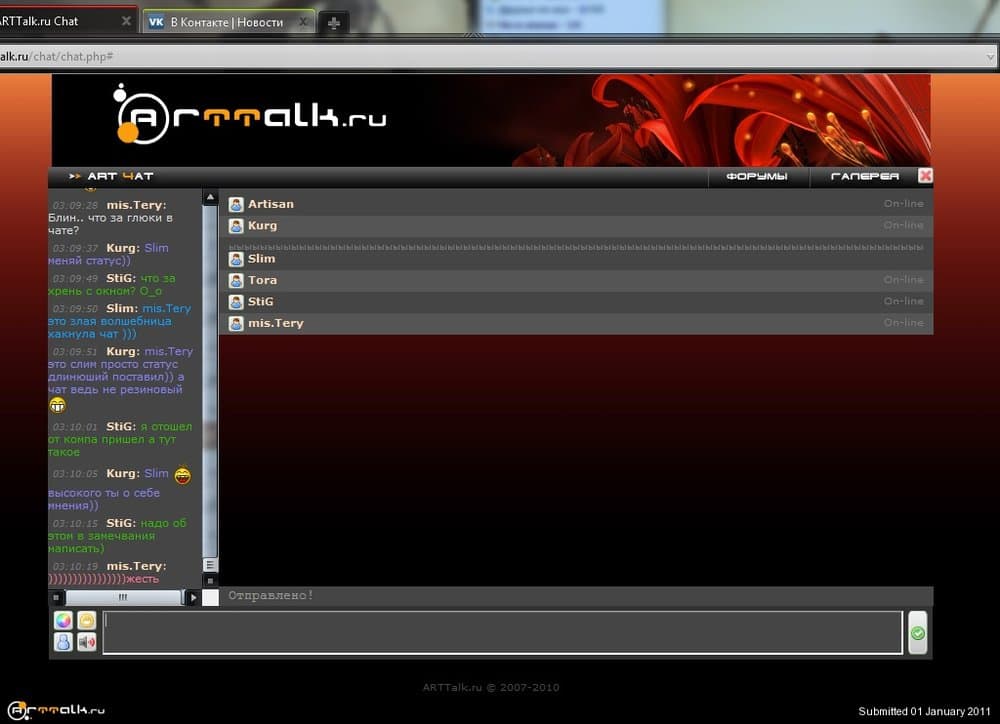Close the chat with the red X
1000x724 pixels.
(925, 176)
